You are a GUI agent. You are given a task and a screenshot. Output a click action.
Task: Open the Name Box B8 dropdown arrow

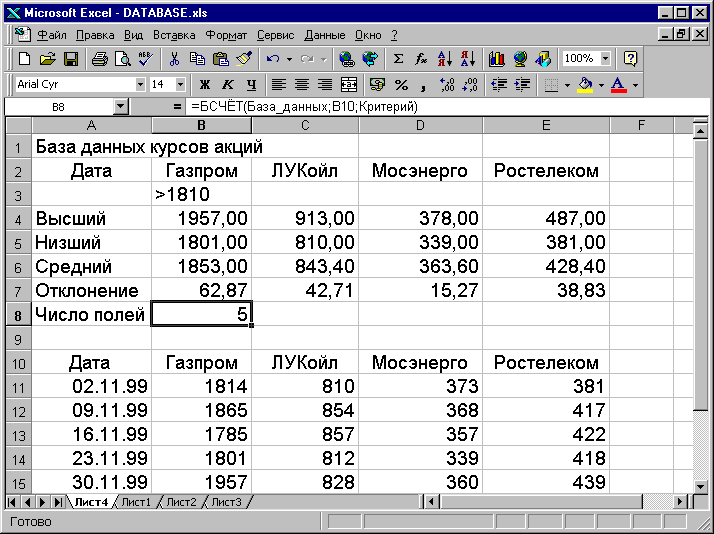tap(120, 107)
